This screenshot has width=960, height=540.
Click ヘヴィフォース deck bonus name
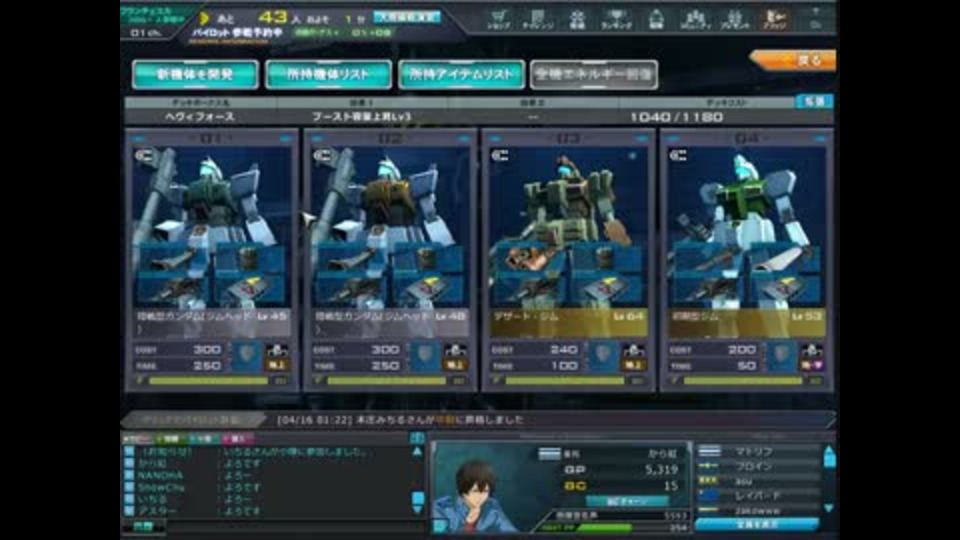[200, 116]
